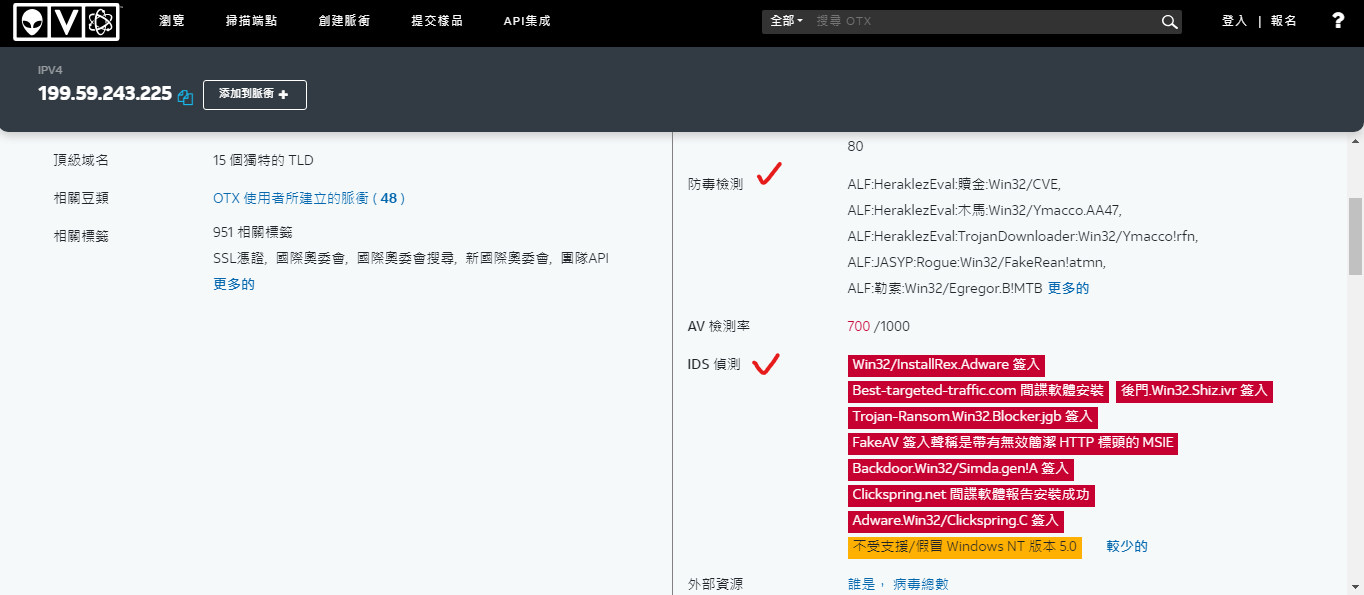The image size is (1364, 595).
Task: Select the orange Windows NT 版本 5.0 tag
Action: tap(965, 547)
